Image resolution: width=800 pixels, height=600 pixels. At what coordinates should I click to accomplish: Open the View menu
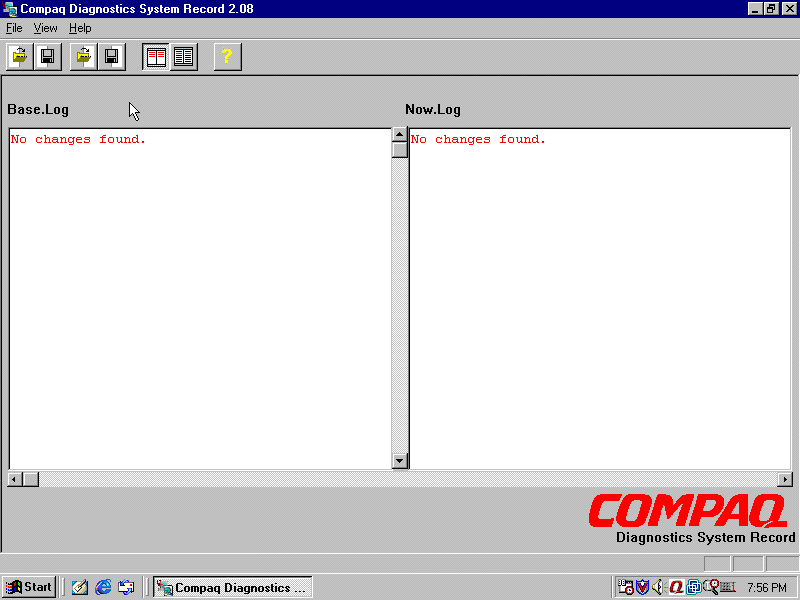point(45,28)
